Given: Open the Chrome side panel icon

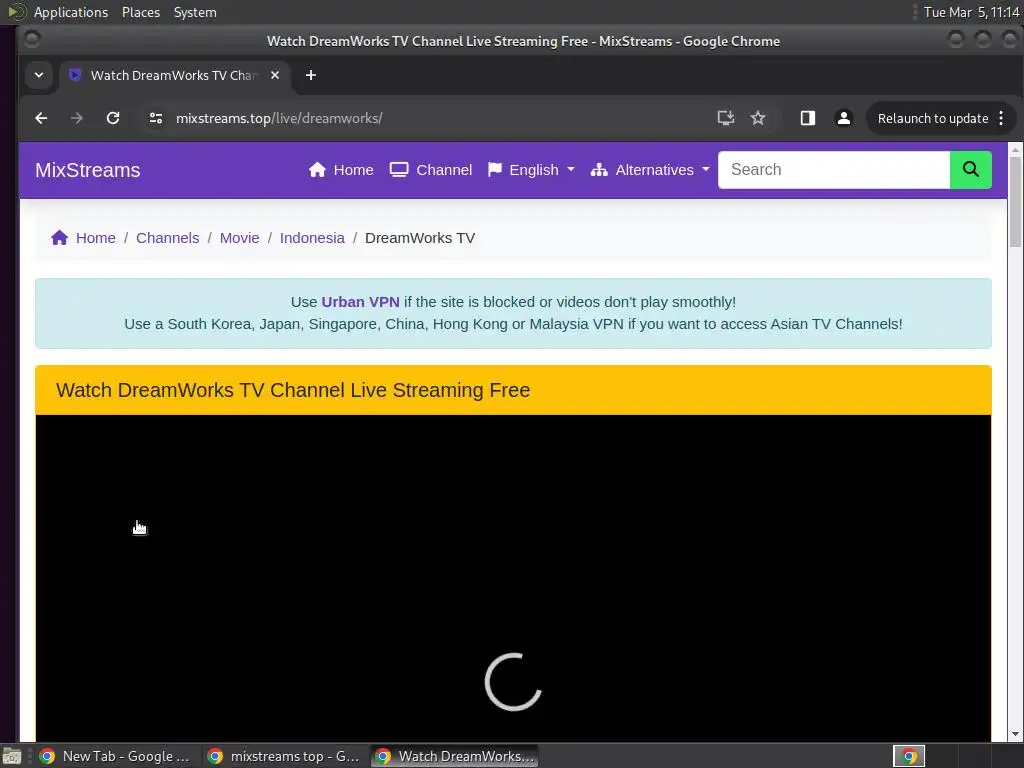Looking at the screenshot, I should click(x=808, y=118).
